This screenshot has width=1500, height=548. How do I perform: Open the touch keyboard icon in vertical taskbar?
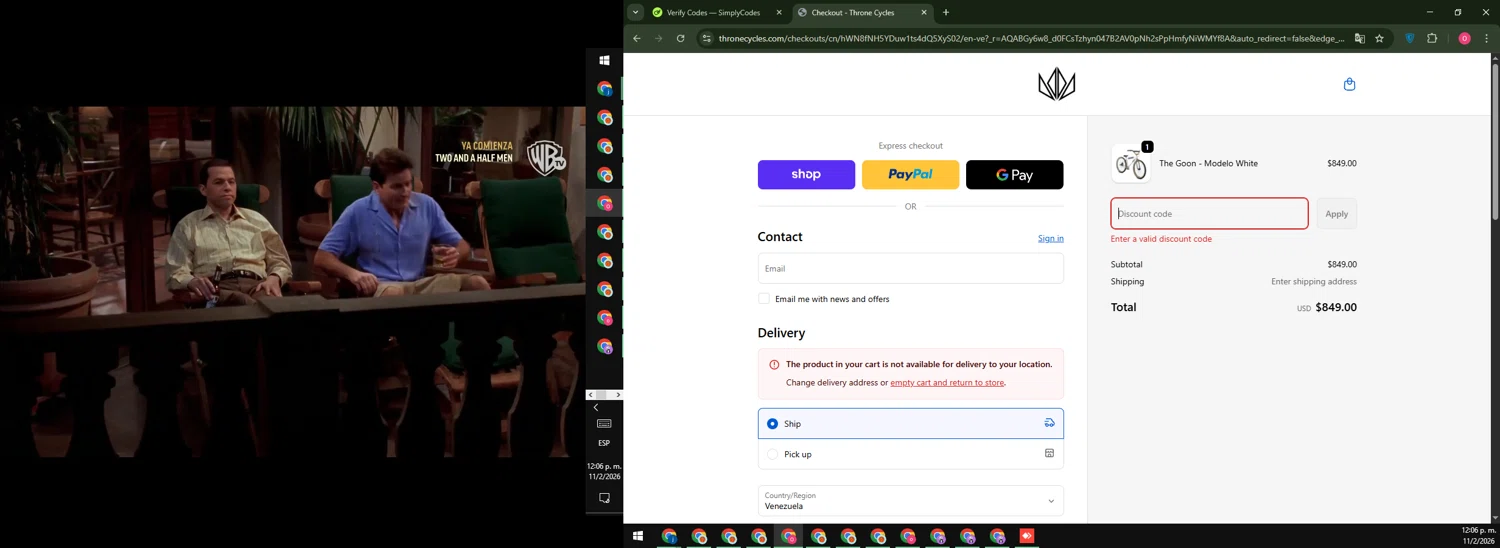(x=604, y=424)
